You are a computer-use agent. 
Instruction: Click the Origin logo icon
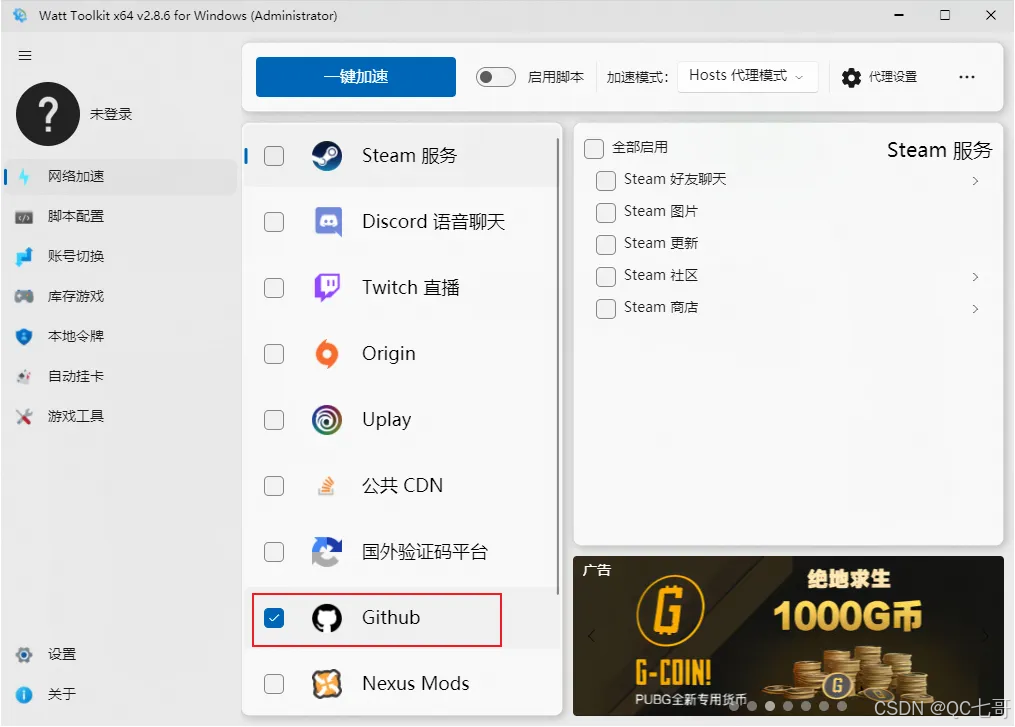point(327,354)
